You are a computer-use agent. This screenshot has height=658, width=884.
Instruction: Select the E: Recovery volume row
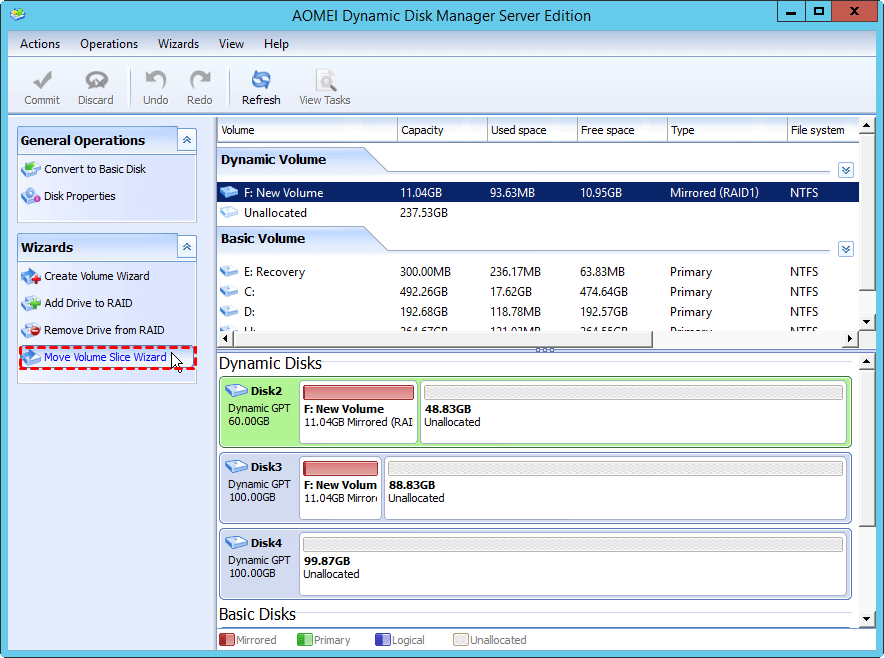click(275, 272)
